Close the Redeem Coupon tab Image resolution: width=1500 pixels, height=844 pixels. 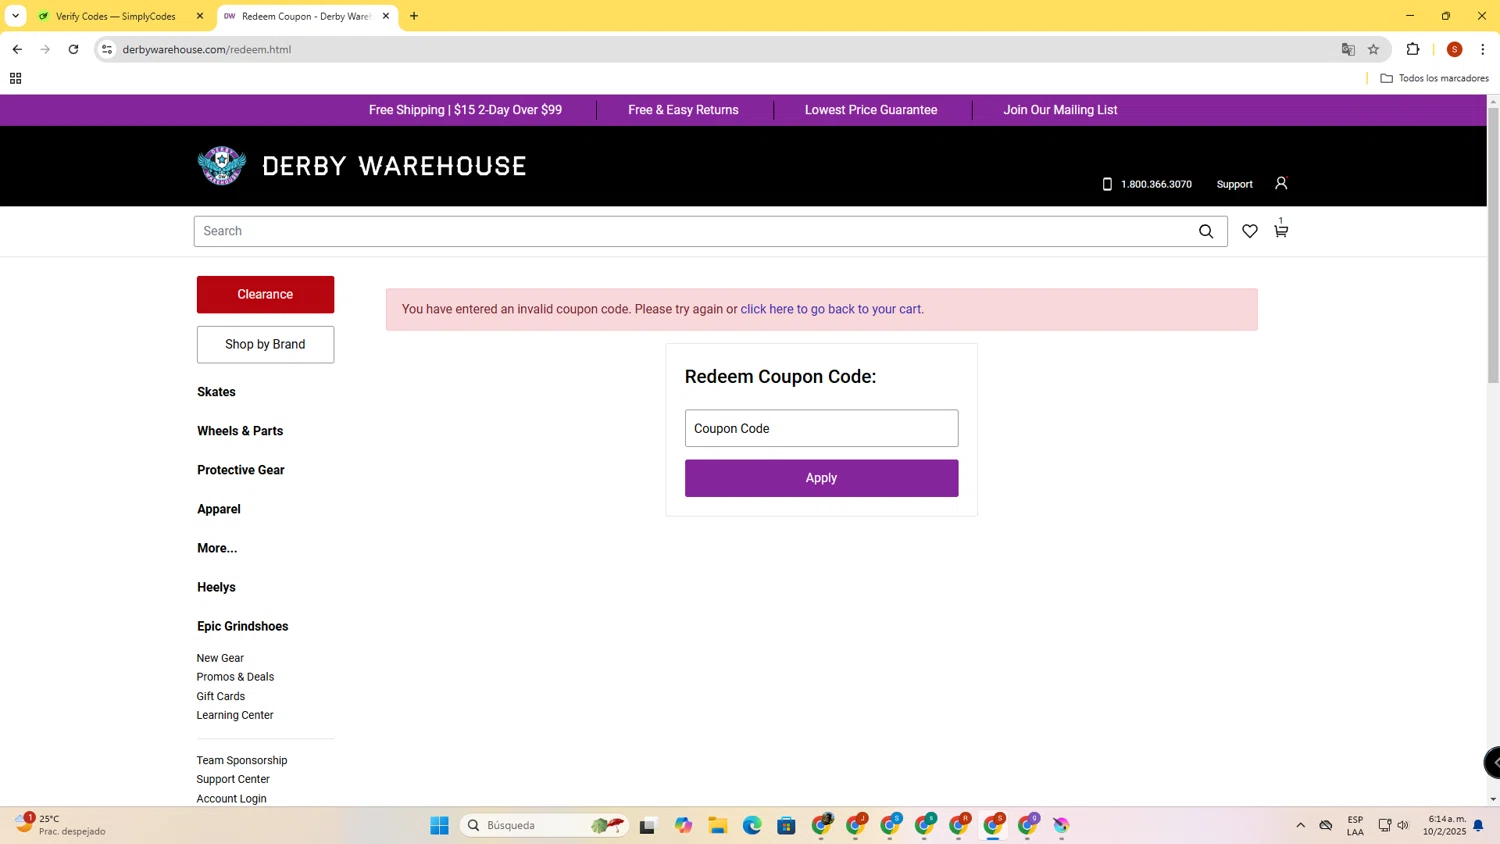tap(386, 16)
